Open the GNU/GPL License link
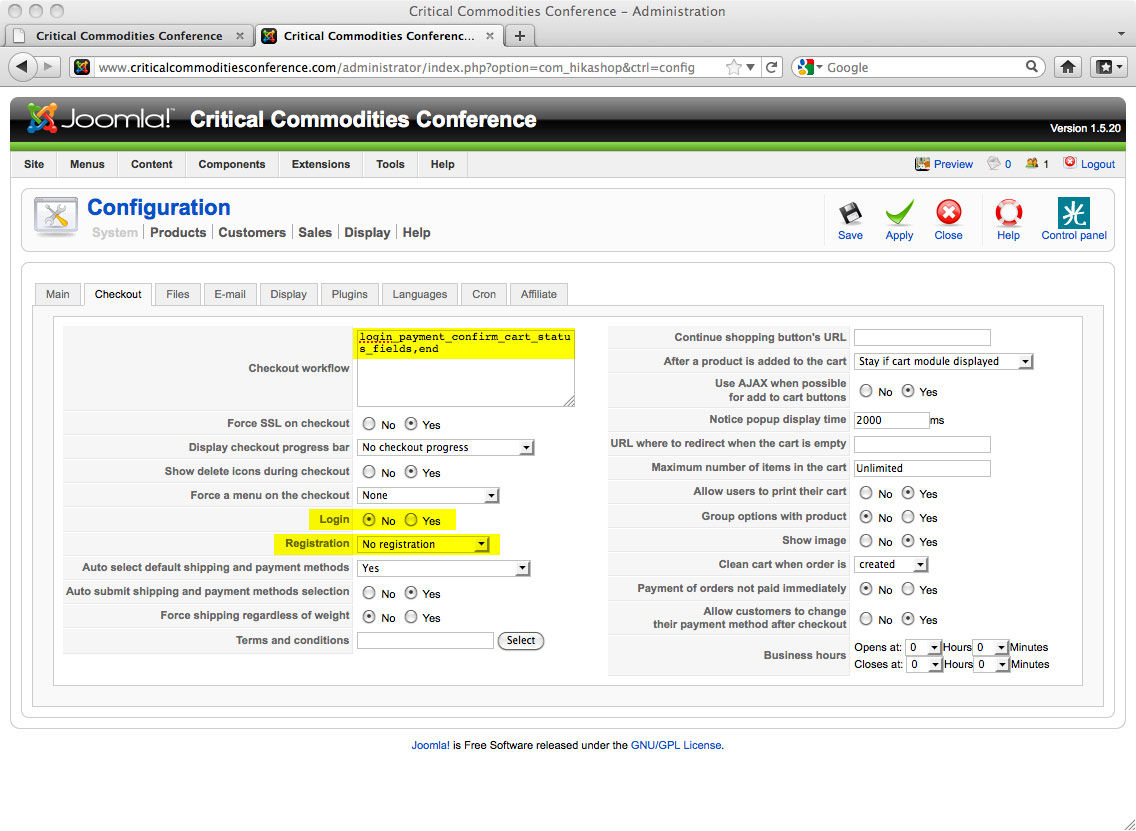1136x831 pixels. tap(676, 745)
